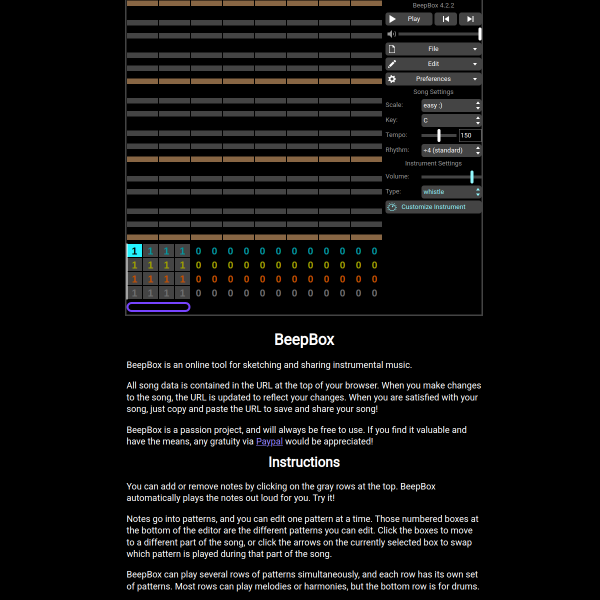
Task: Click the Tempo value field
Action: tap(470, 135)
